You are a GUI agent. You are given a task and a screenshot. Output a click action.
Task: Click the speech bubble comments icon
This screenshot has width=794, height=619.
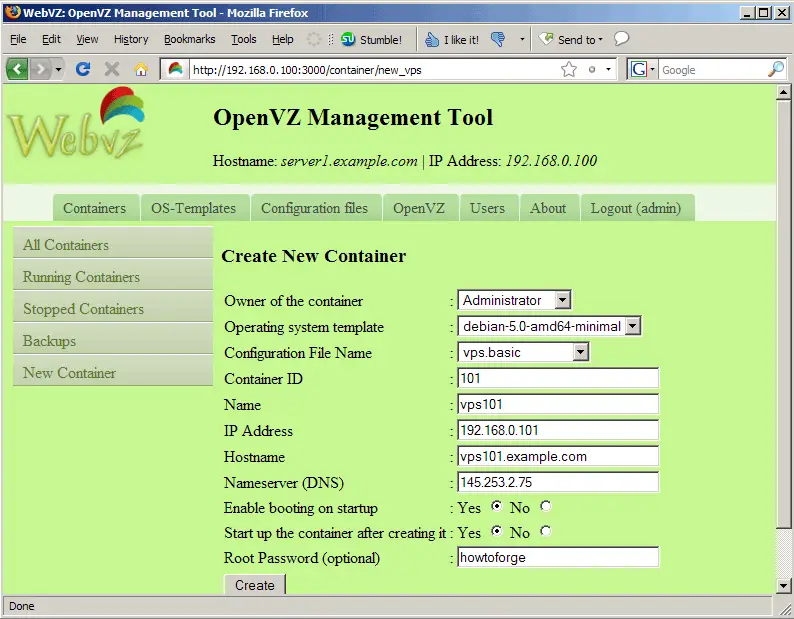621,38
